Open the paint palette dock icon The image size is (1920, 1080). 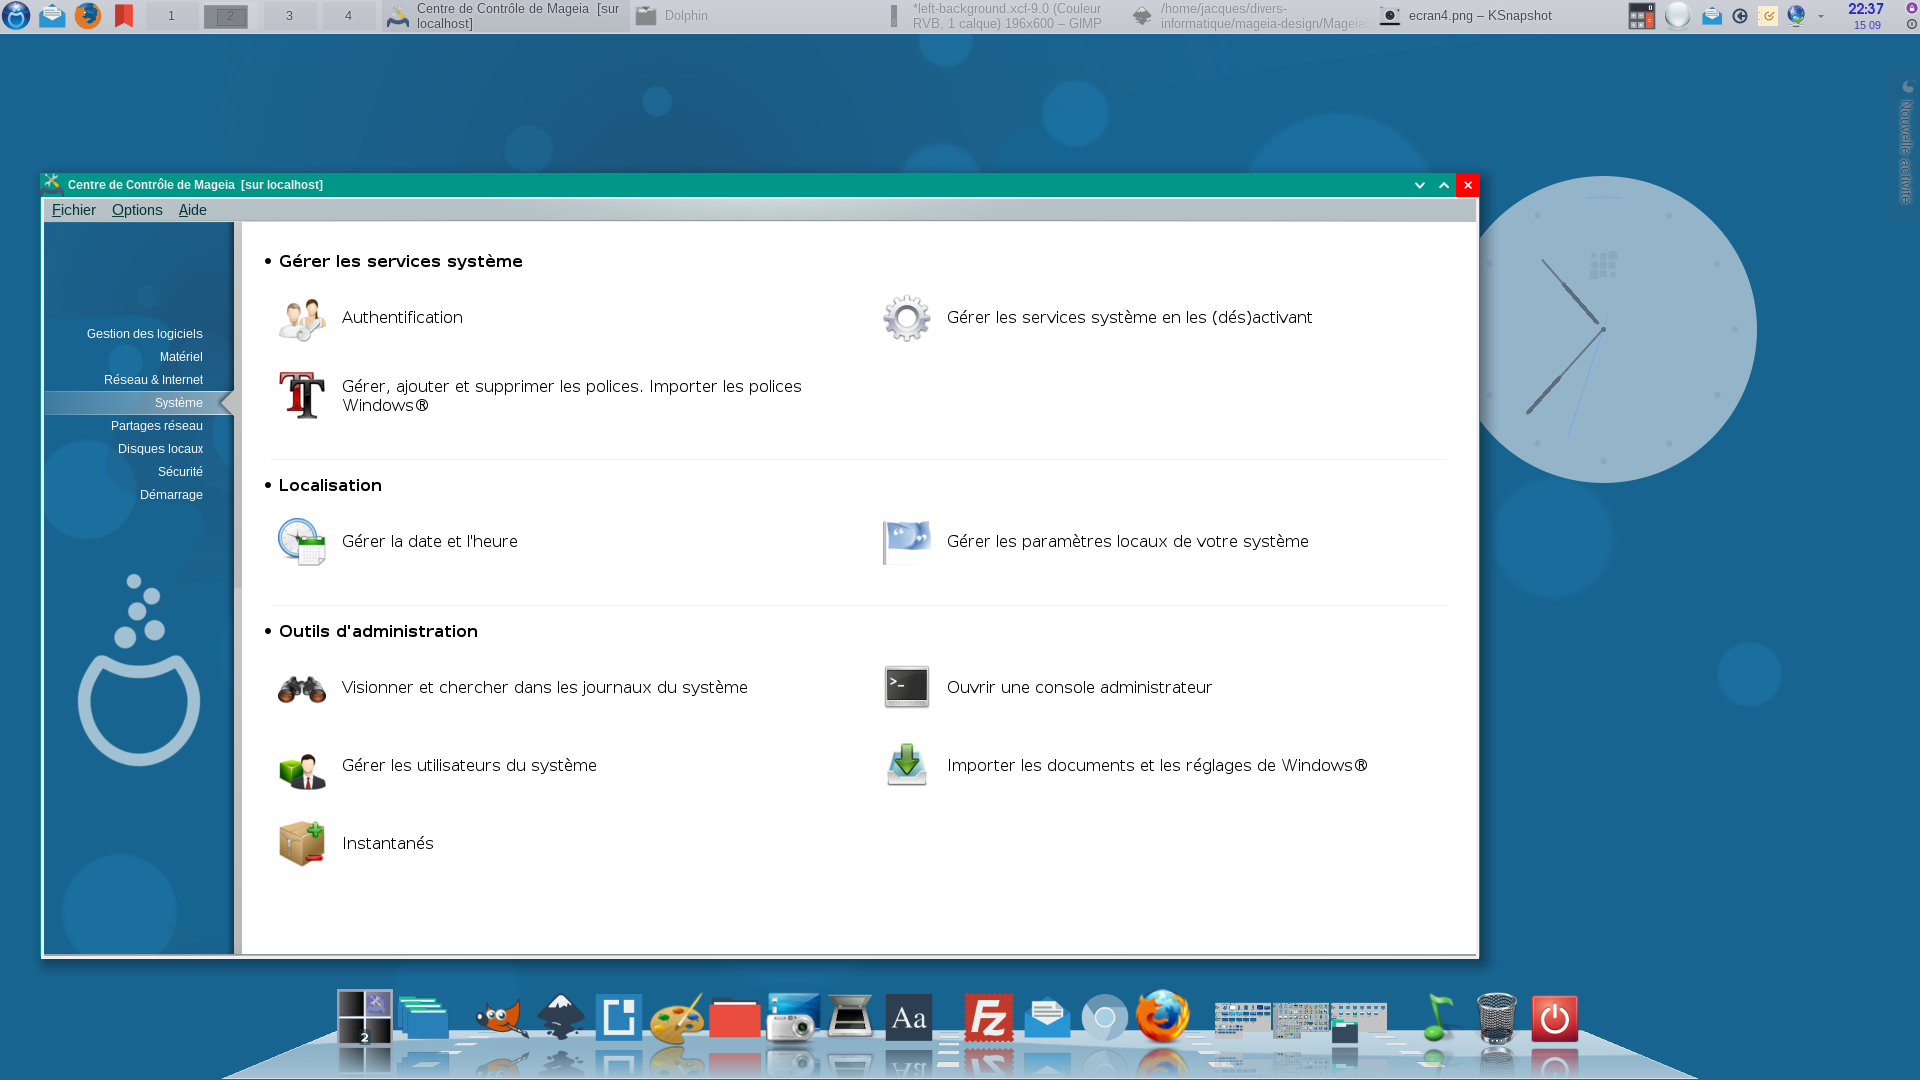(x=677, y=1019)
